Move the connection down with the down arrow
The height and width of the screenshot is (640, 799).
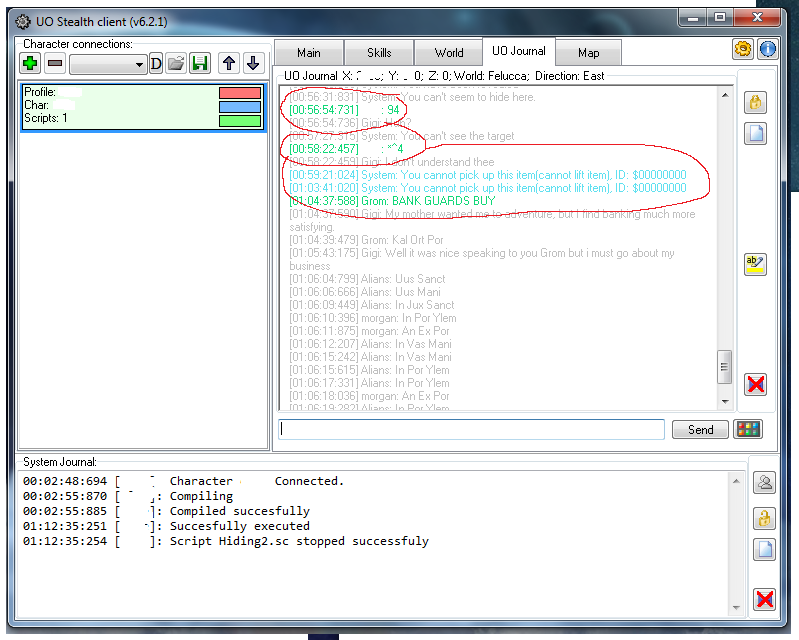253,64
